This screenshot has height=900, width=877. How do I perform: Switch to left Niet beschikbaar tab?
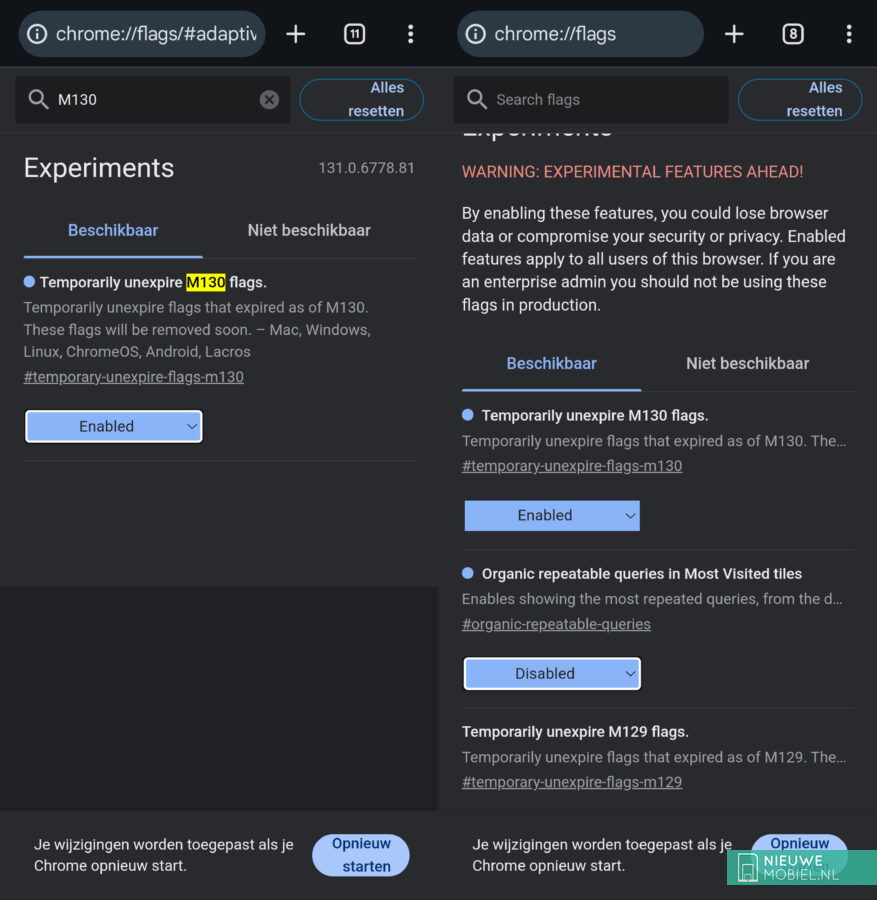[x=309, y=230]
